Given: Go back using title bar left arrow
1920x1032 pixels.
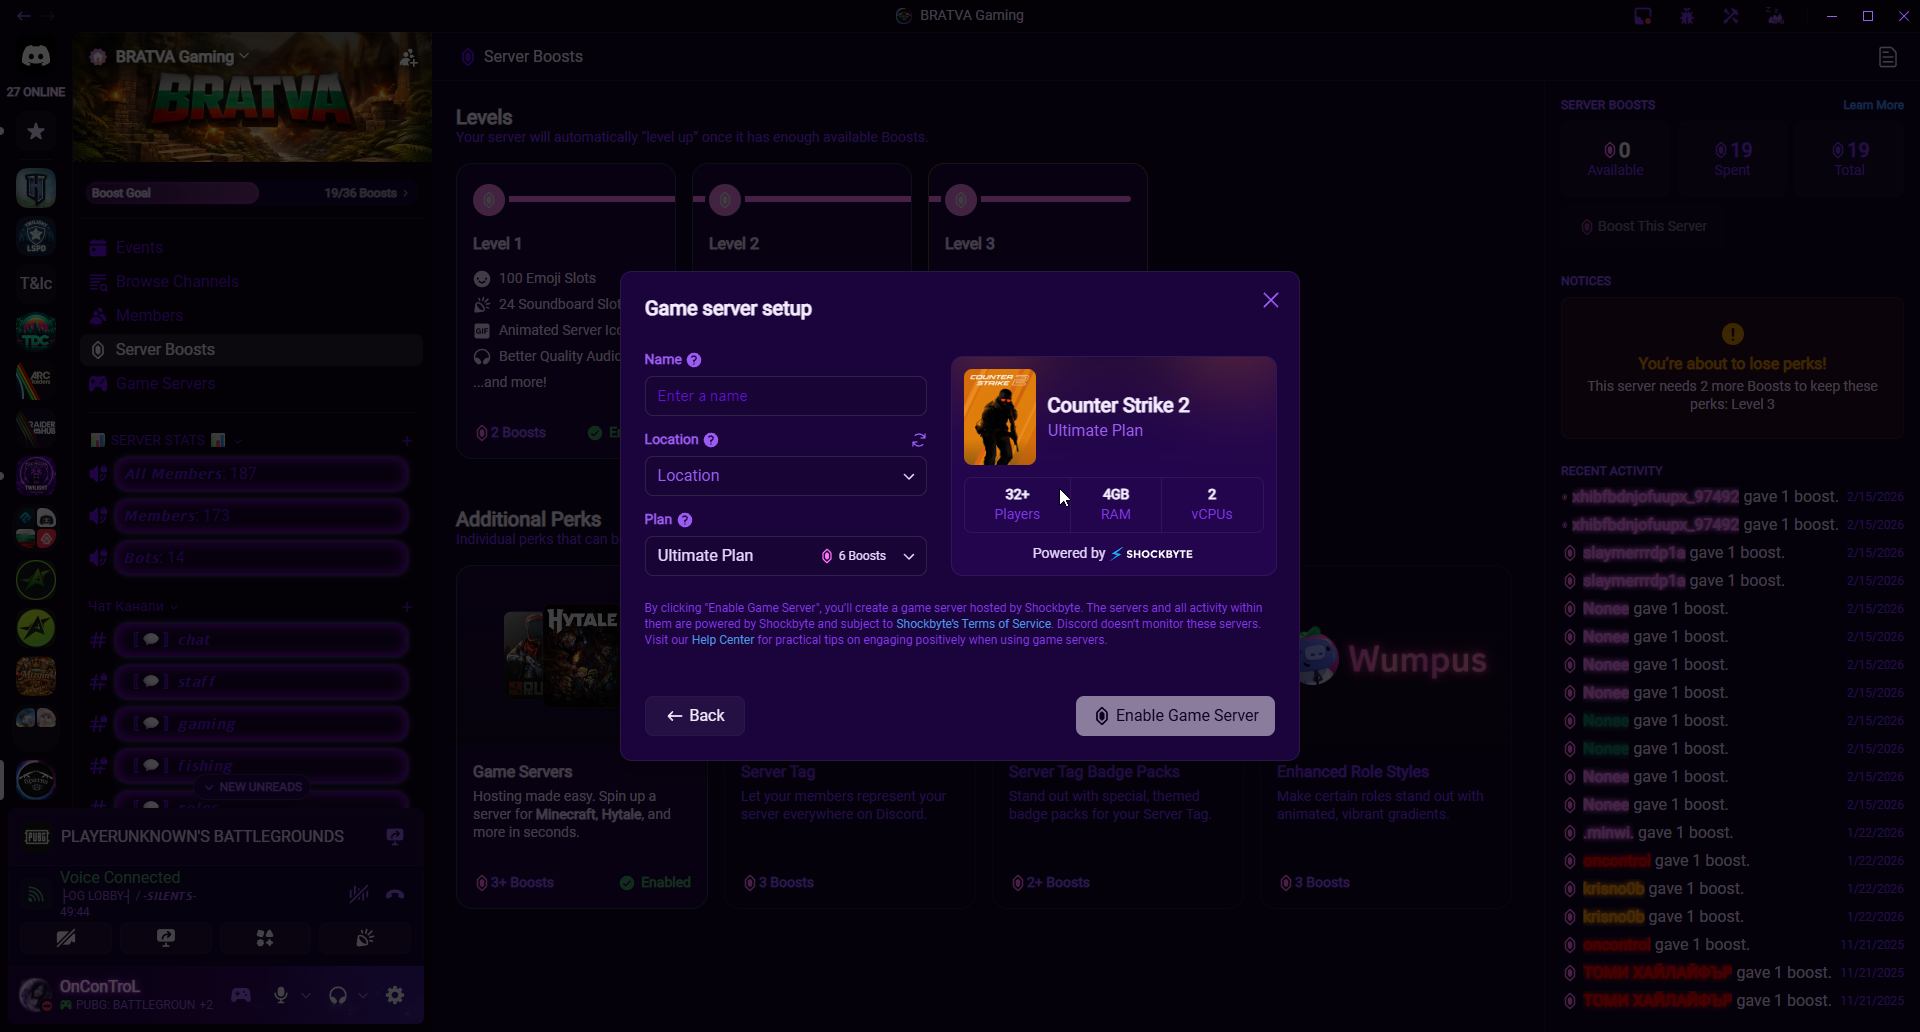Looking at the screenshot, I should pyautogui.click(x=23, y=16).
